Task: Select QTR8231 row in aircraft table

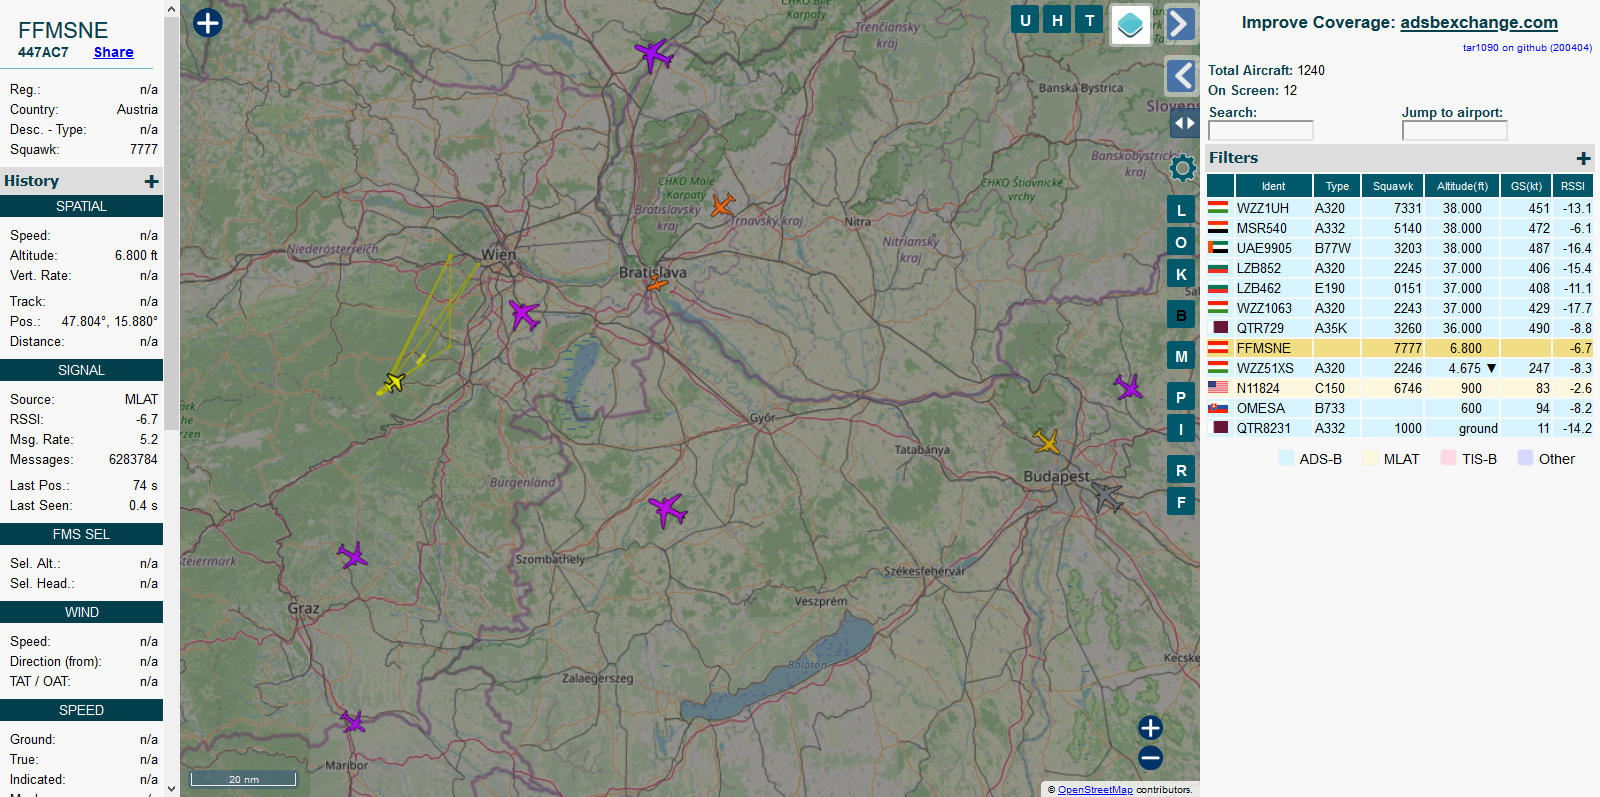Action: point(1400,428)
